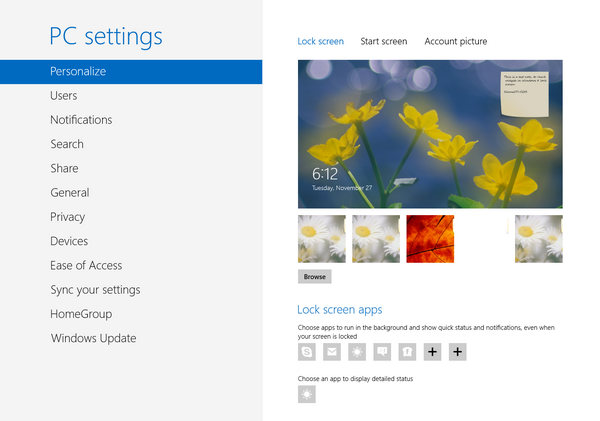Screen dimensions: 600x421
Task: Open Devices settings
Action: [69, 241]
